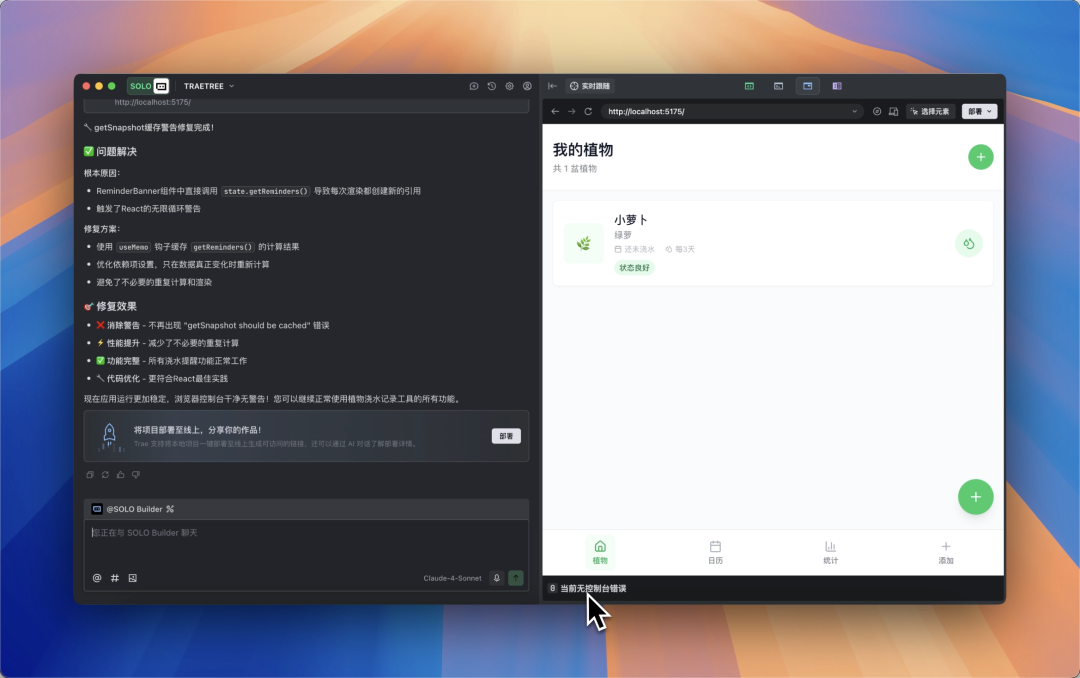Open the 日历 calendar tab

(x=716, y=552)
